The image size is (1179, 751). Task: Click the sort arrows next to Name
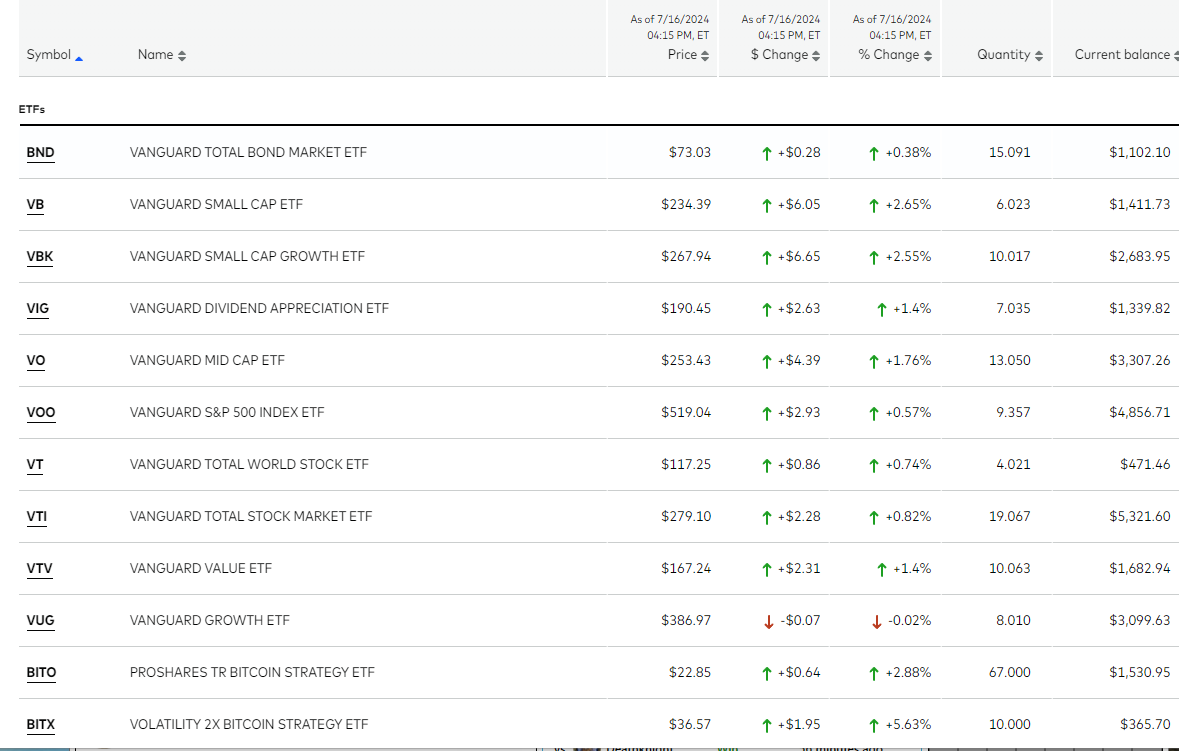tap(182, 56)
